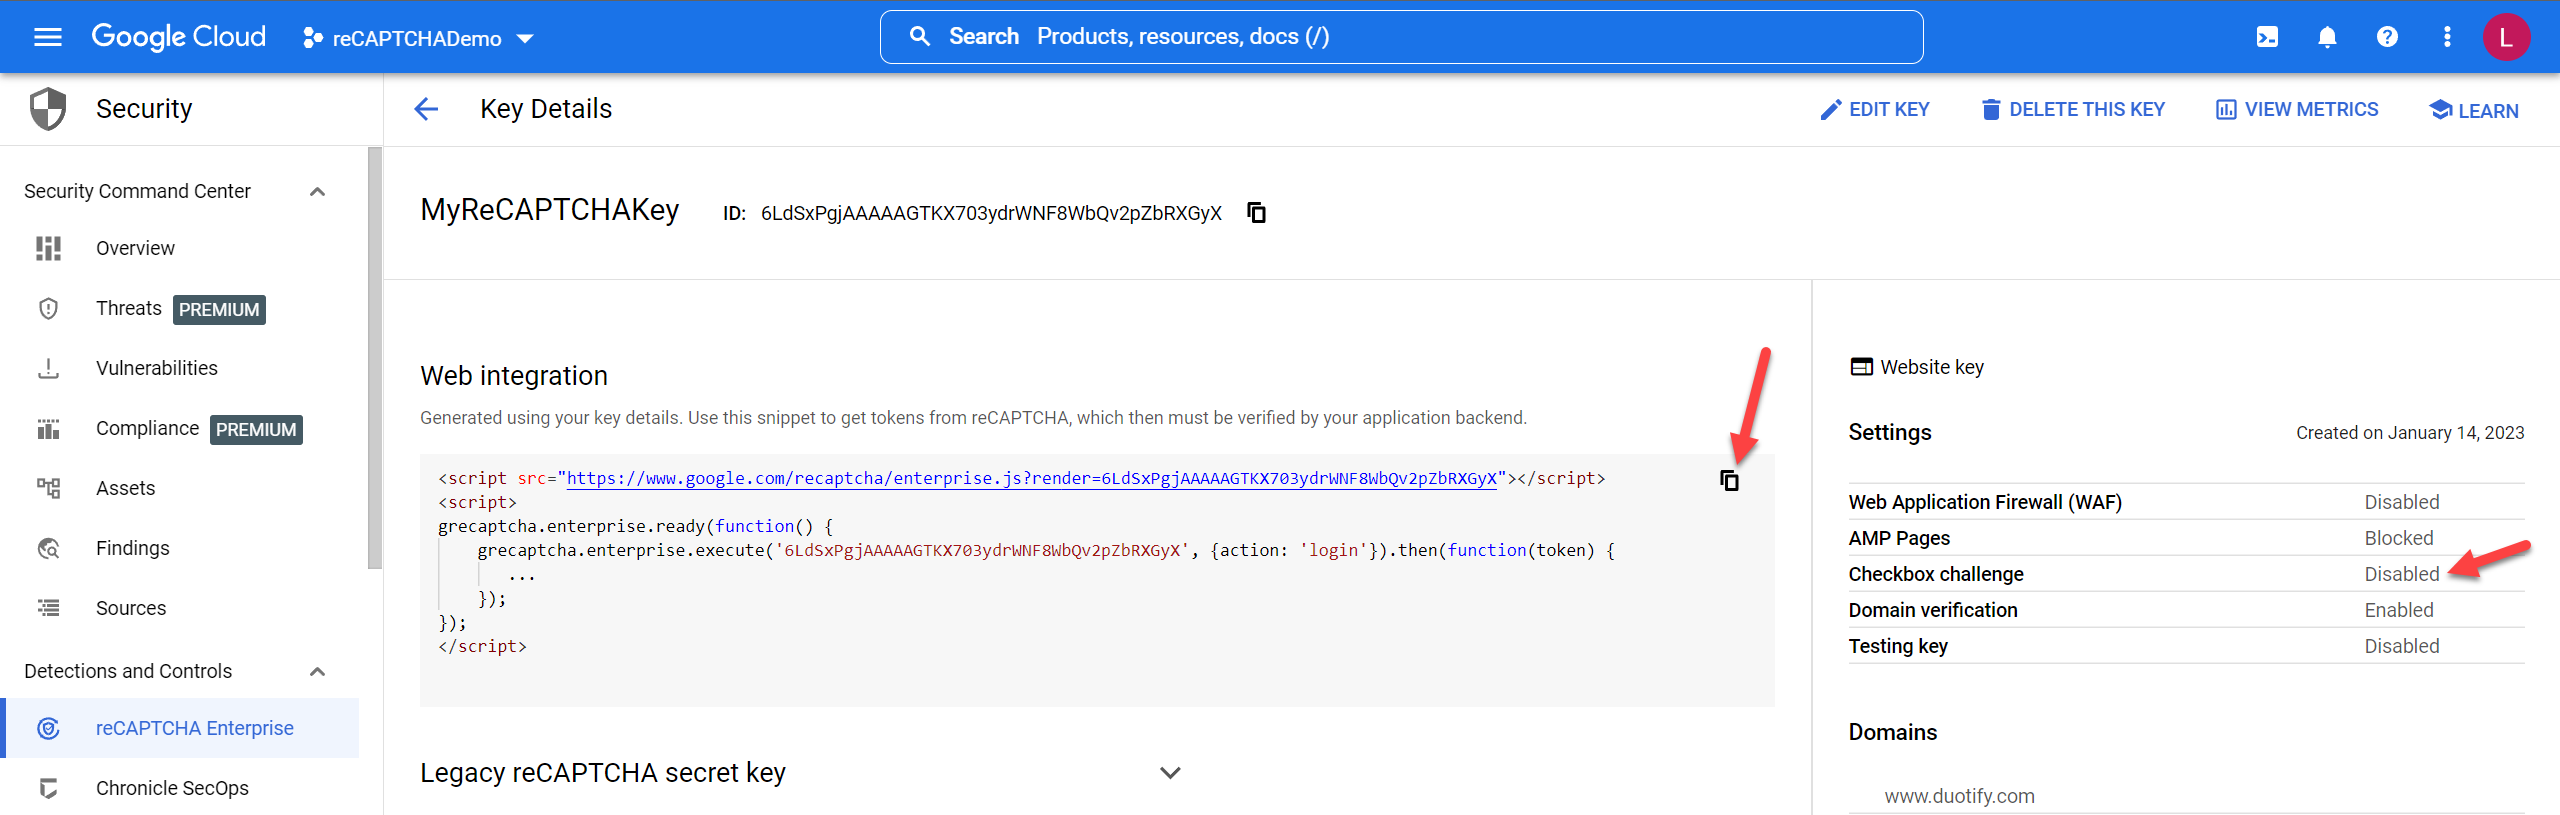Screen dimensions: 2560x815
Task: Open the reCAPTCHADemo project selector
Action: tap(418, 38)
